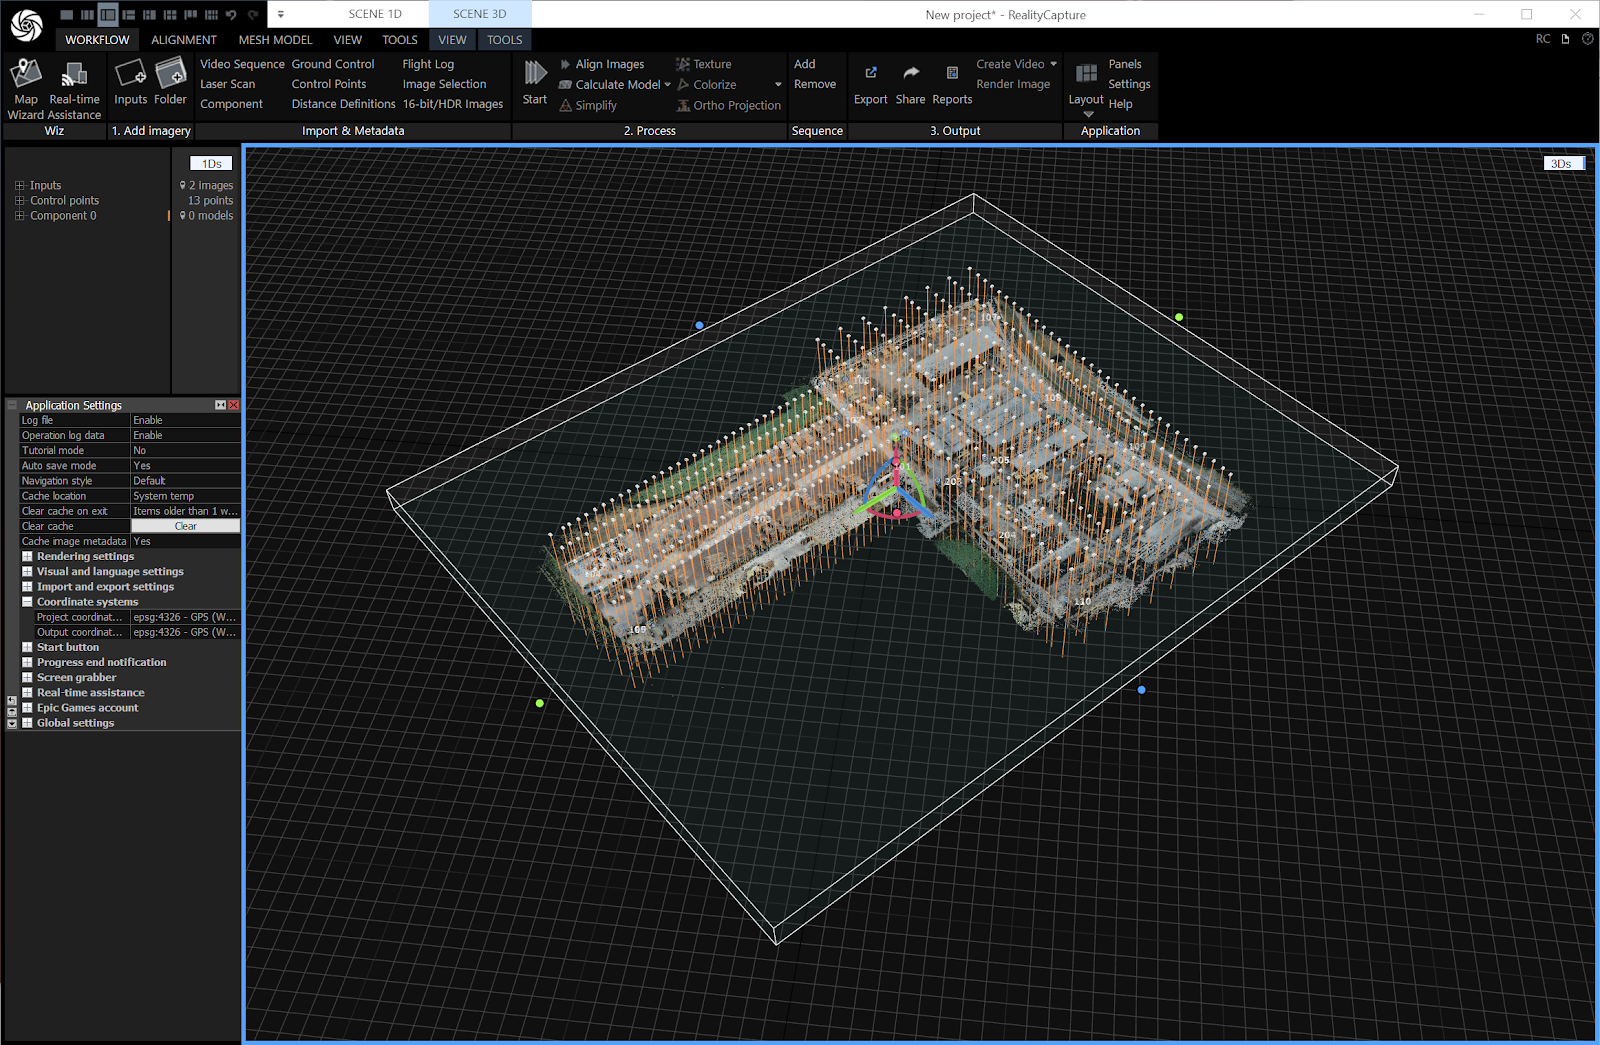This screenshot has height=1045, width=1600.
Task: Select the blue handle at the box's top-left edge
Action: pyautogui.click(x=699, y=325)
